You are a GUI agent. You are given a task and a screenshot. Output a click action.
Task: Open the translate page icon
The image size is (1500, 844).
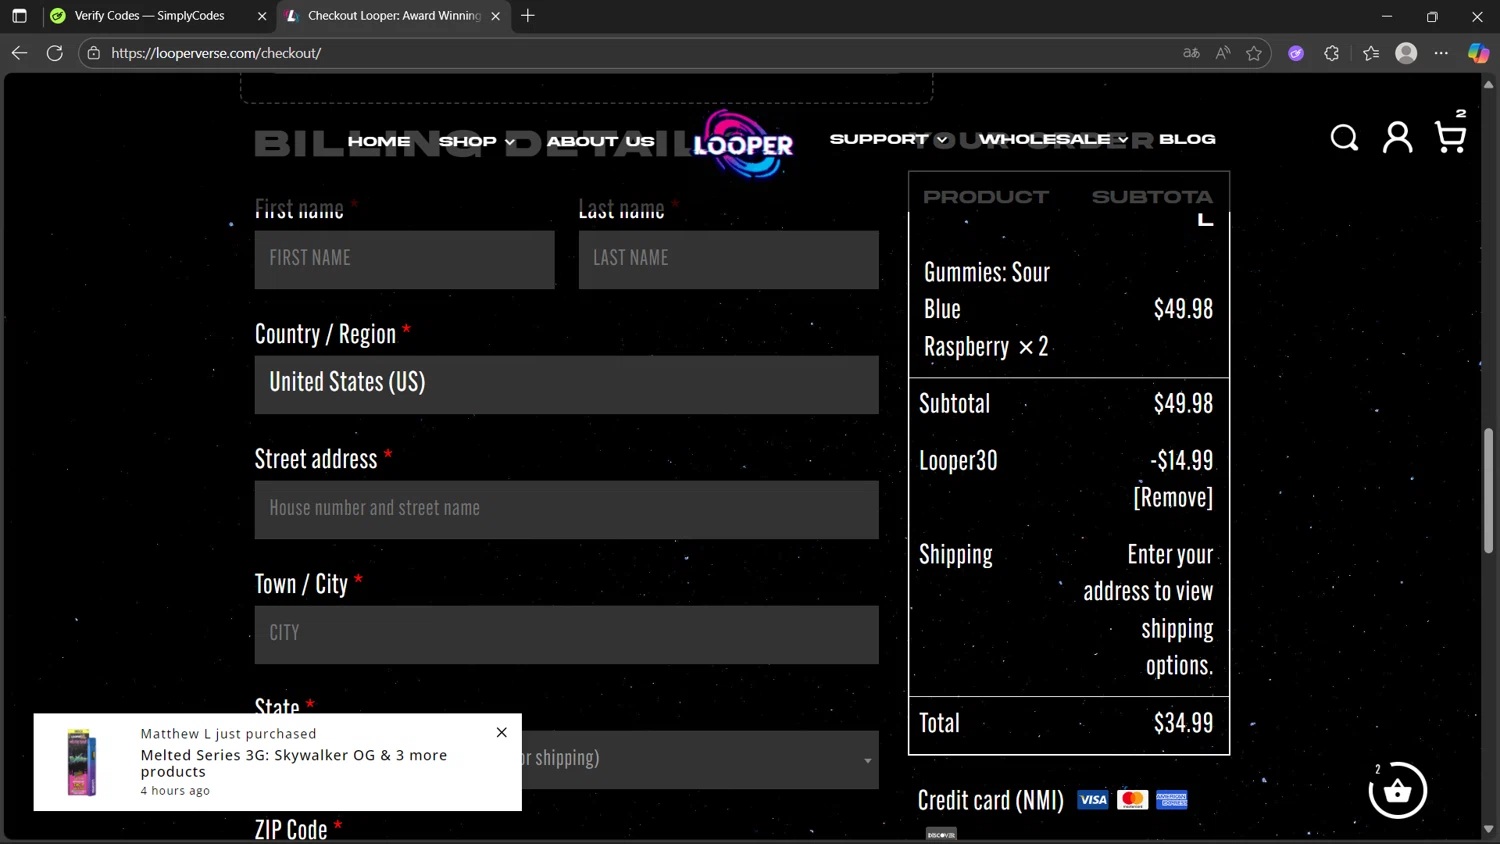1191,53
